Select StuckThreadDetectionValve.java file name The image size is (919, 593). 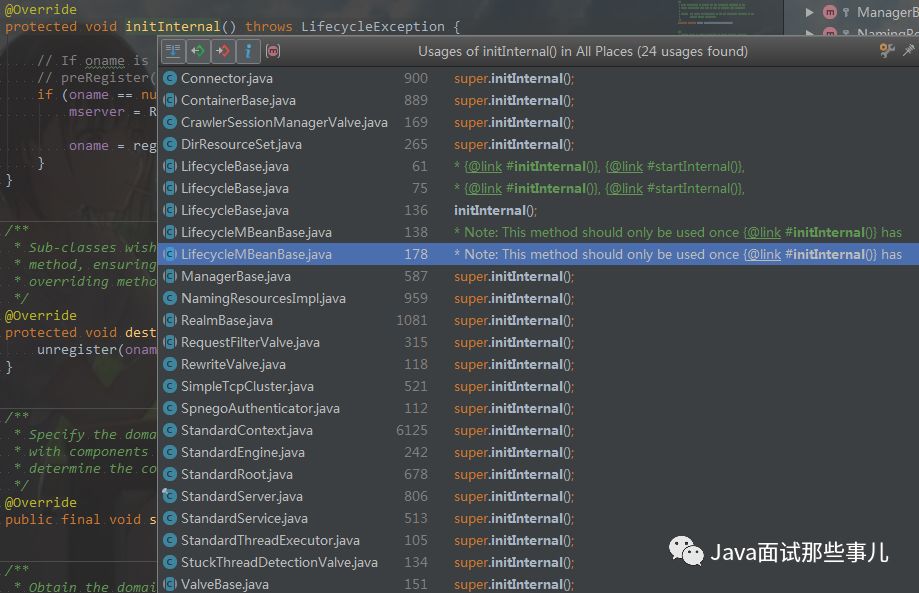[280, 563]
